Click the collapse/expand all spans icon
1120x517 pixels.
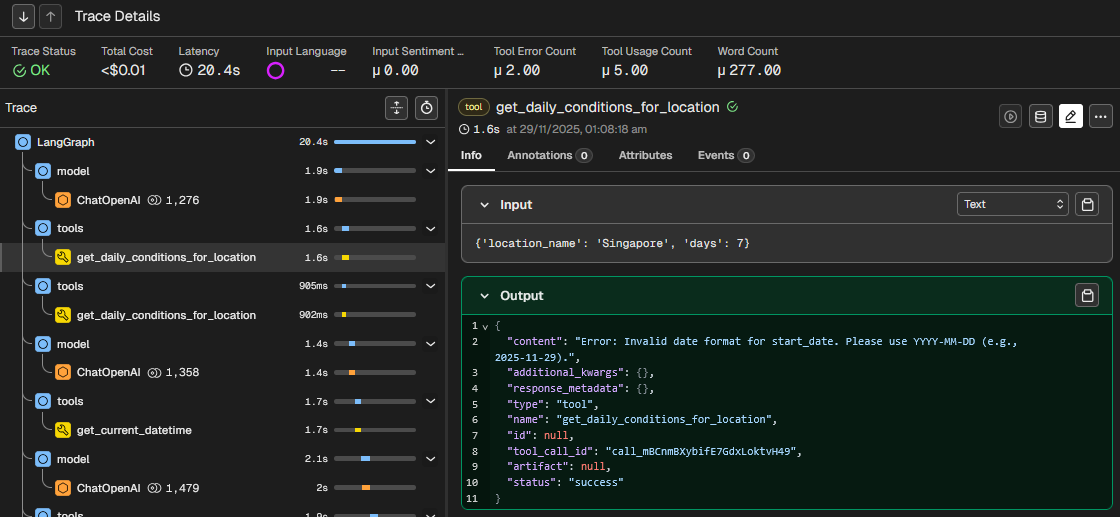(x=397, y=108)
